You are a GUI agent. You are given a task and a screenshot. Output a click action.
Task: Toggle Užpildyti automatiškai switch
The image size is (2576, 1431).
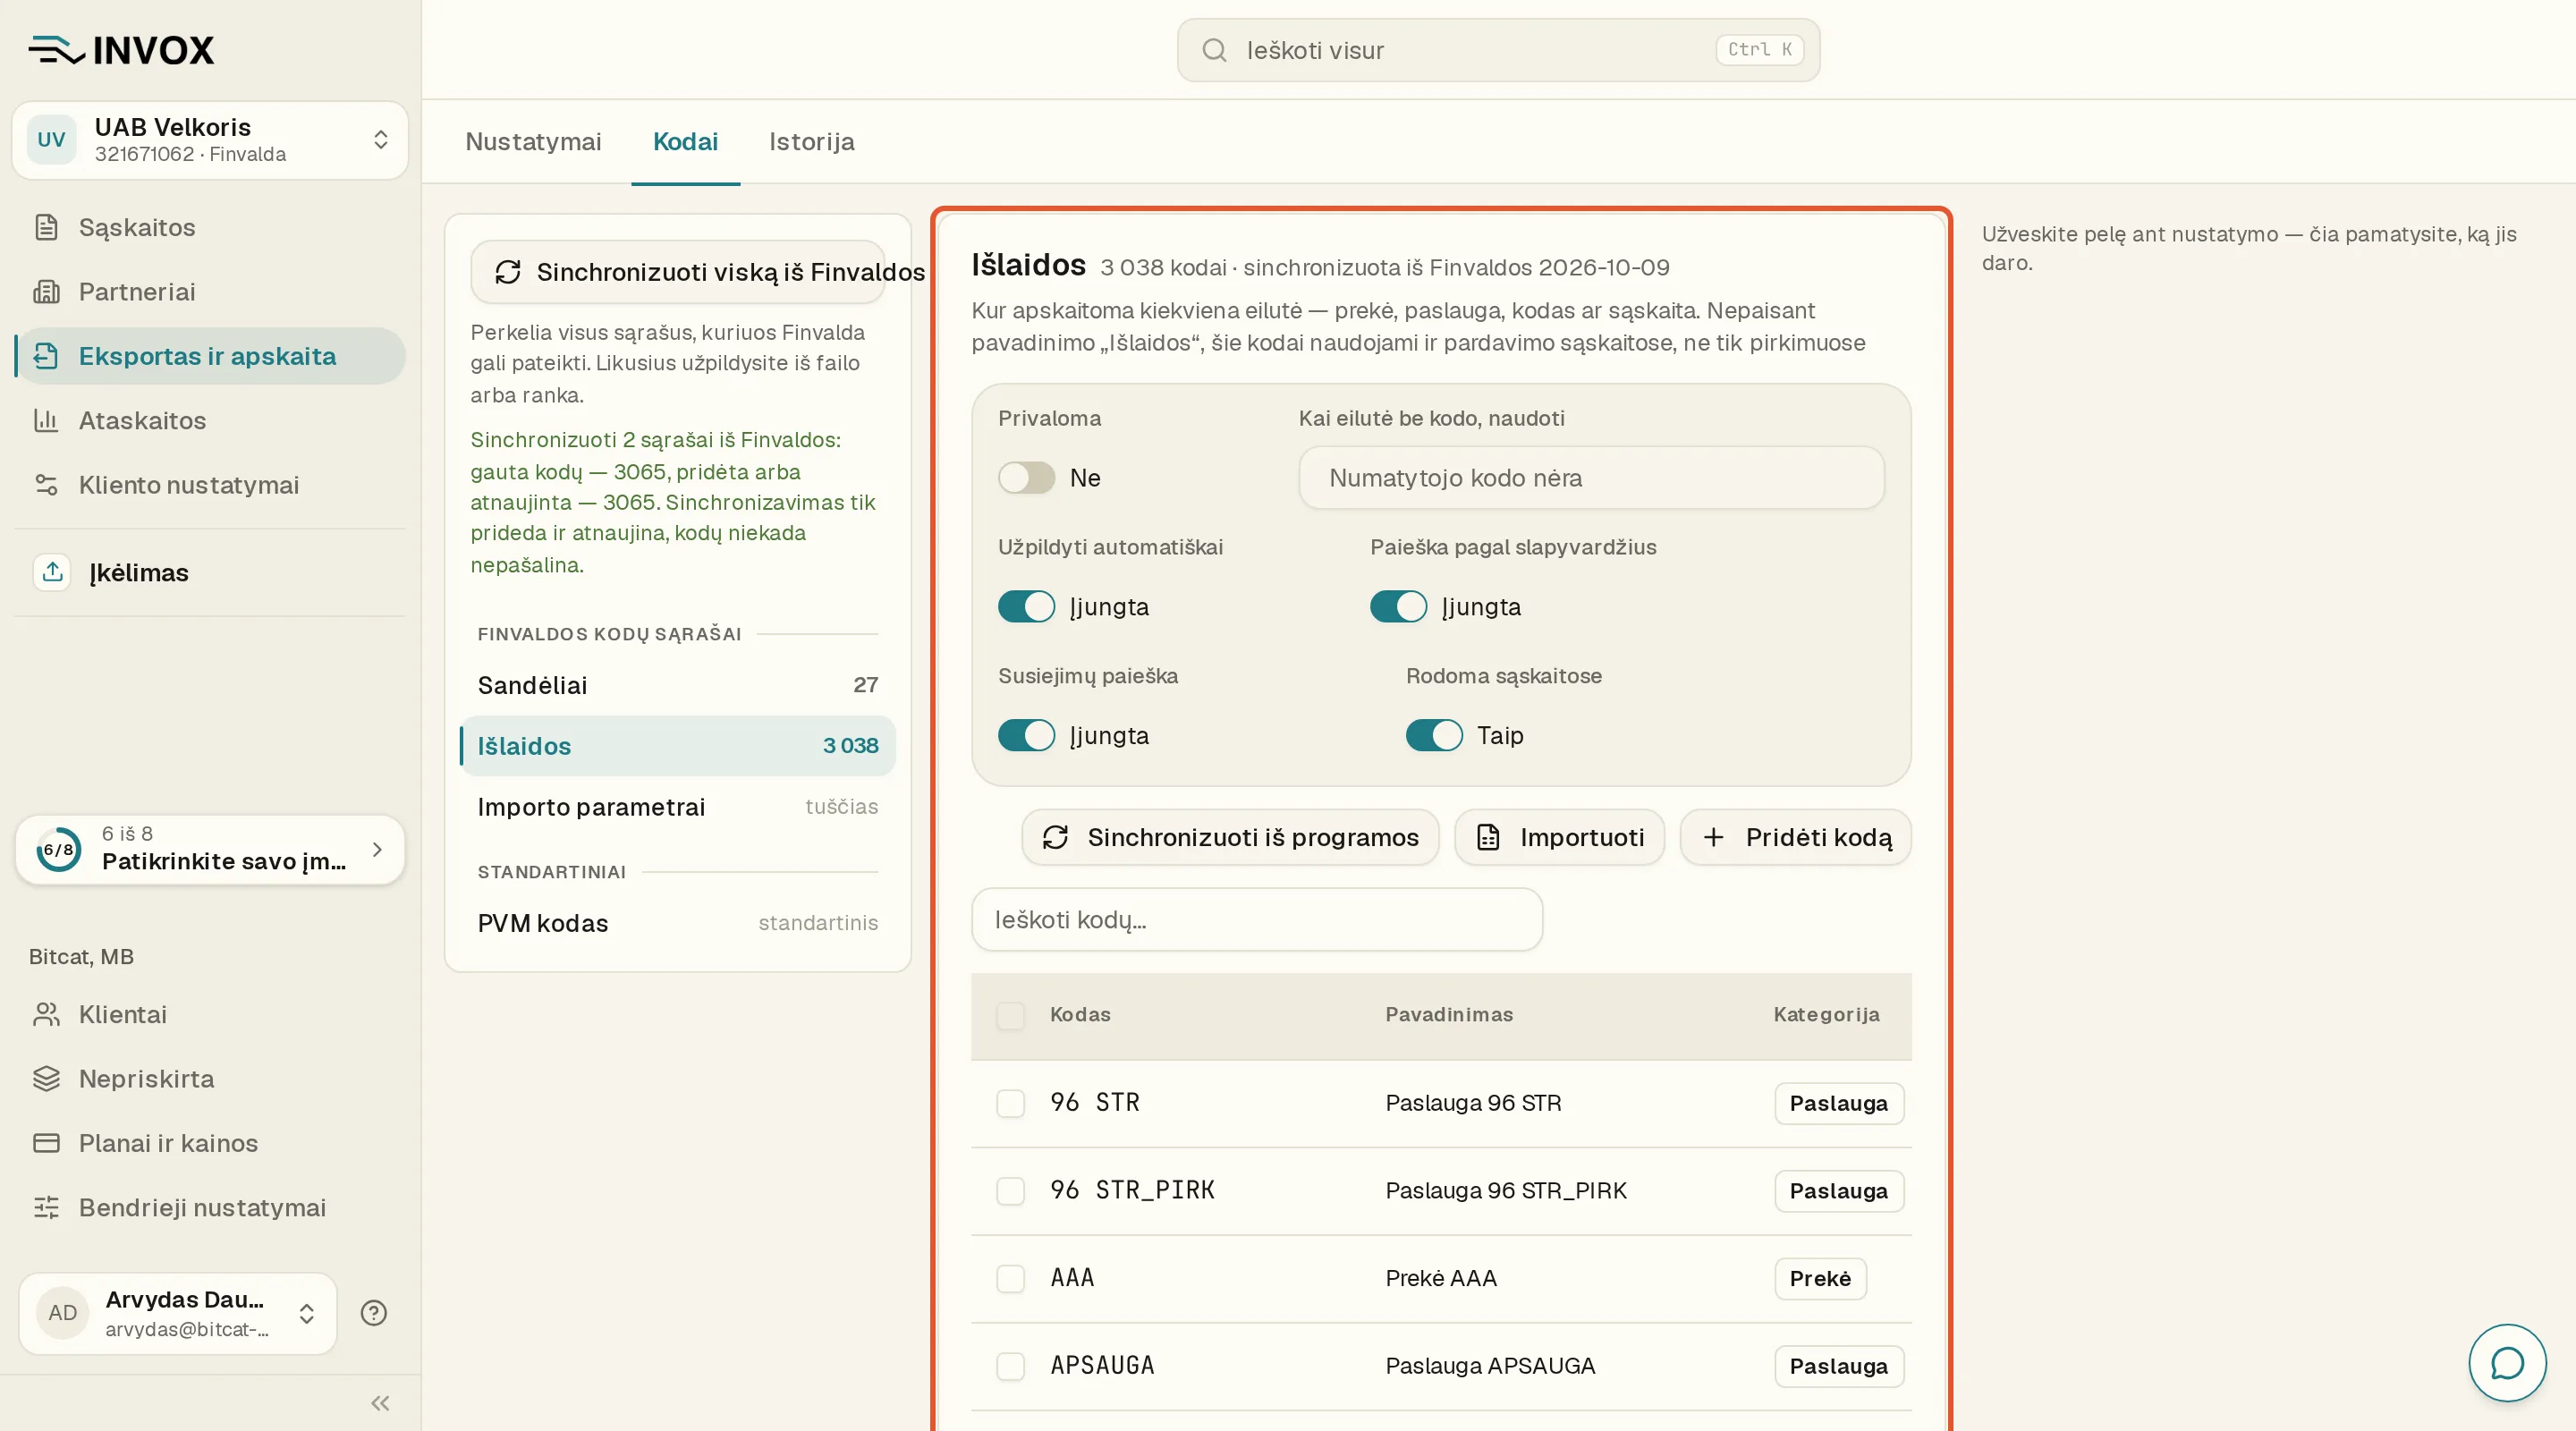point(1026,607)
